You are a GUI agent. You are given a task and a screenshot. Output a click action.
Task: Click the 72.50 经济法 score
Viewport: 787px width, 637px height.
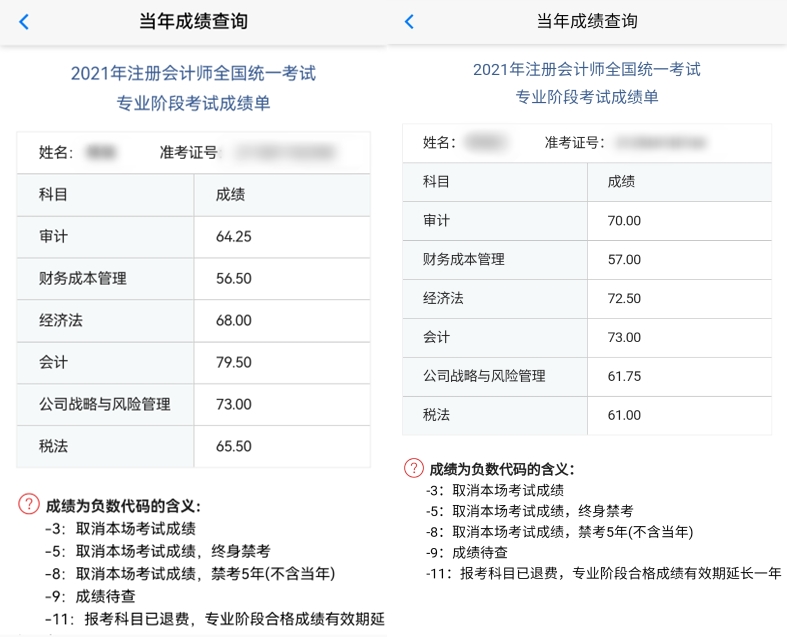point(624,298)
